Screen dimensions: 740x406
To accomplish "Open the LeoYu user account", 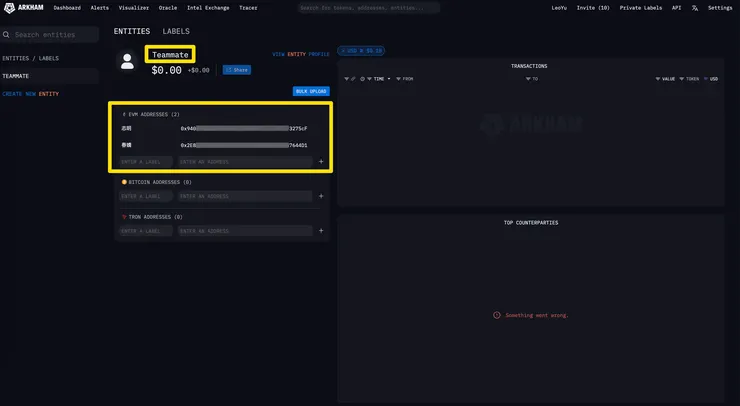I will coord(559,8).
